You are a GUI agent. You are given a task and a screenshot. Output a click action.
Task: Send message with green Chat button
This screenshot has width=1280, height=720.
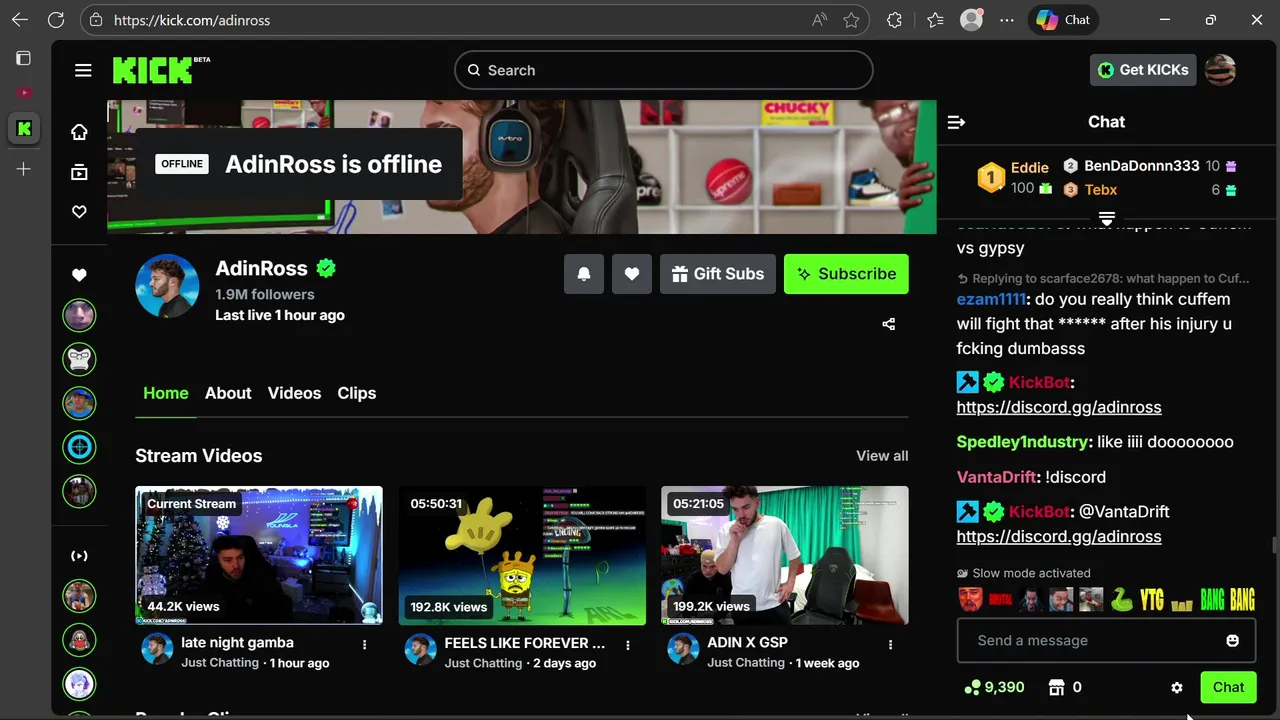pyautogui.click(x=1228, y=687)
